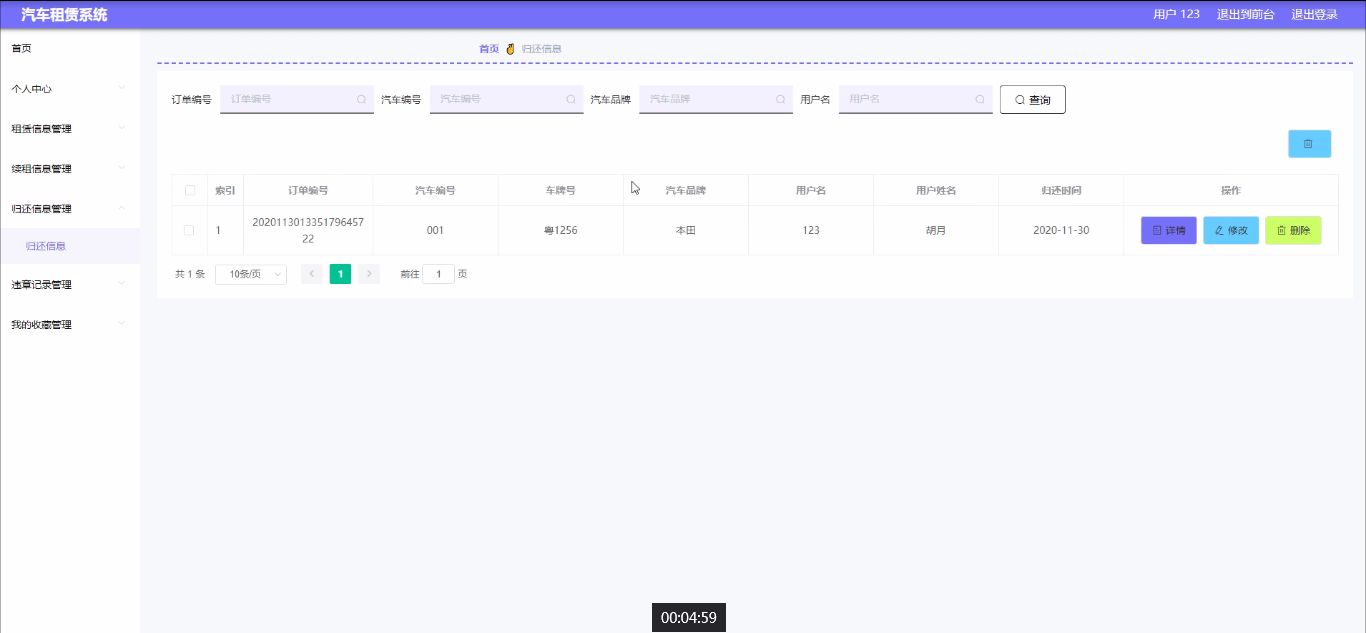
Task: Click the 查询 search button
Action: click(x=1033, y=100)
